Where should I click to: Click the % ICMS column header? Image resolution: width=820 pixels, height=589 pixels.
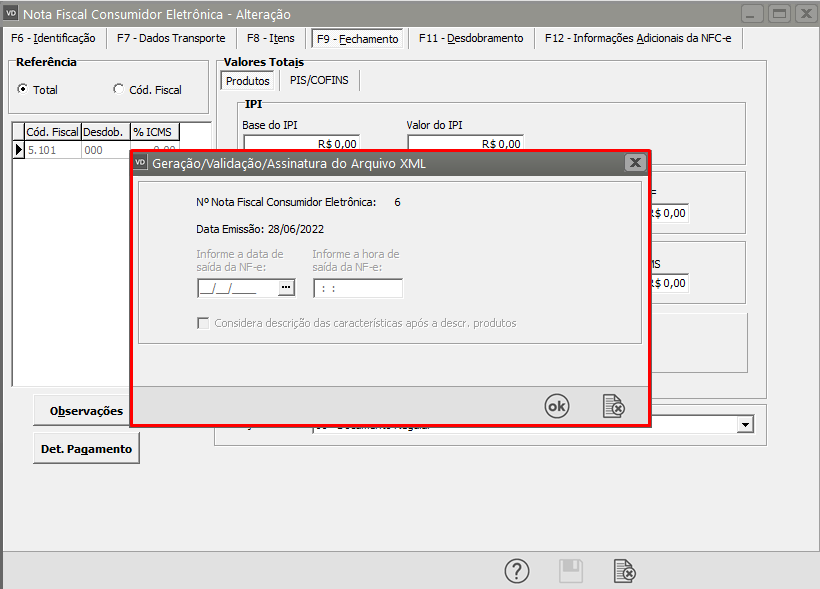(155, 132)
